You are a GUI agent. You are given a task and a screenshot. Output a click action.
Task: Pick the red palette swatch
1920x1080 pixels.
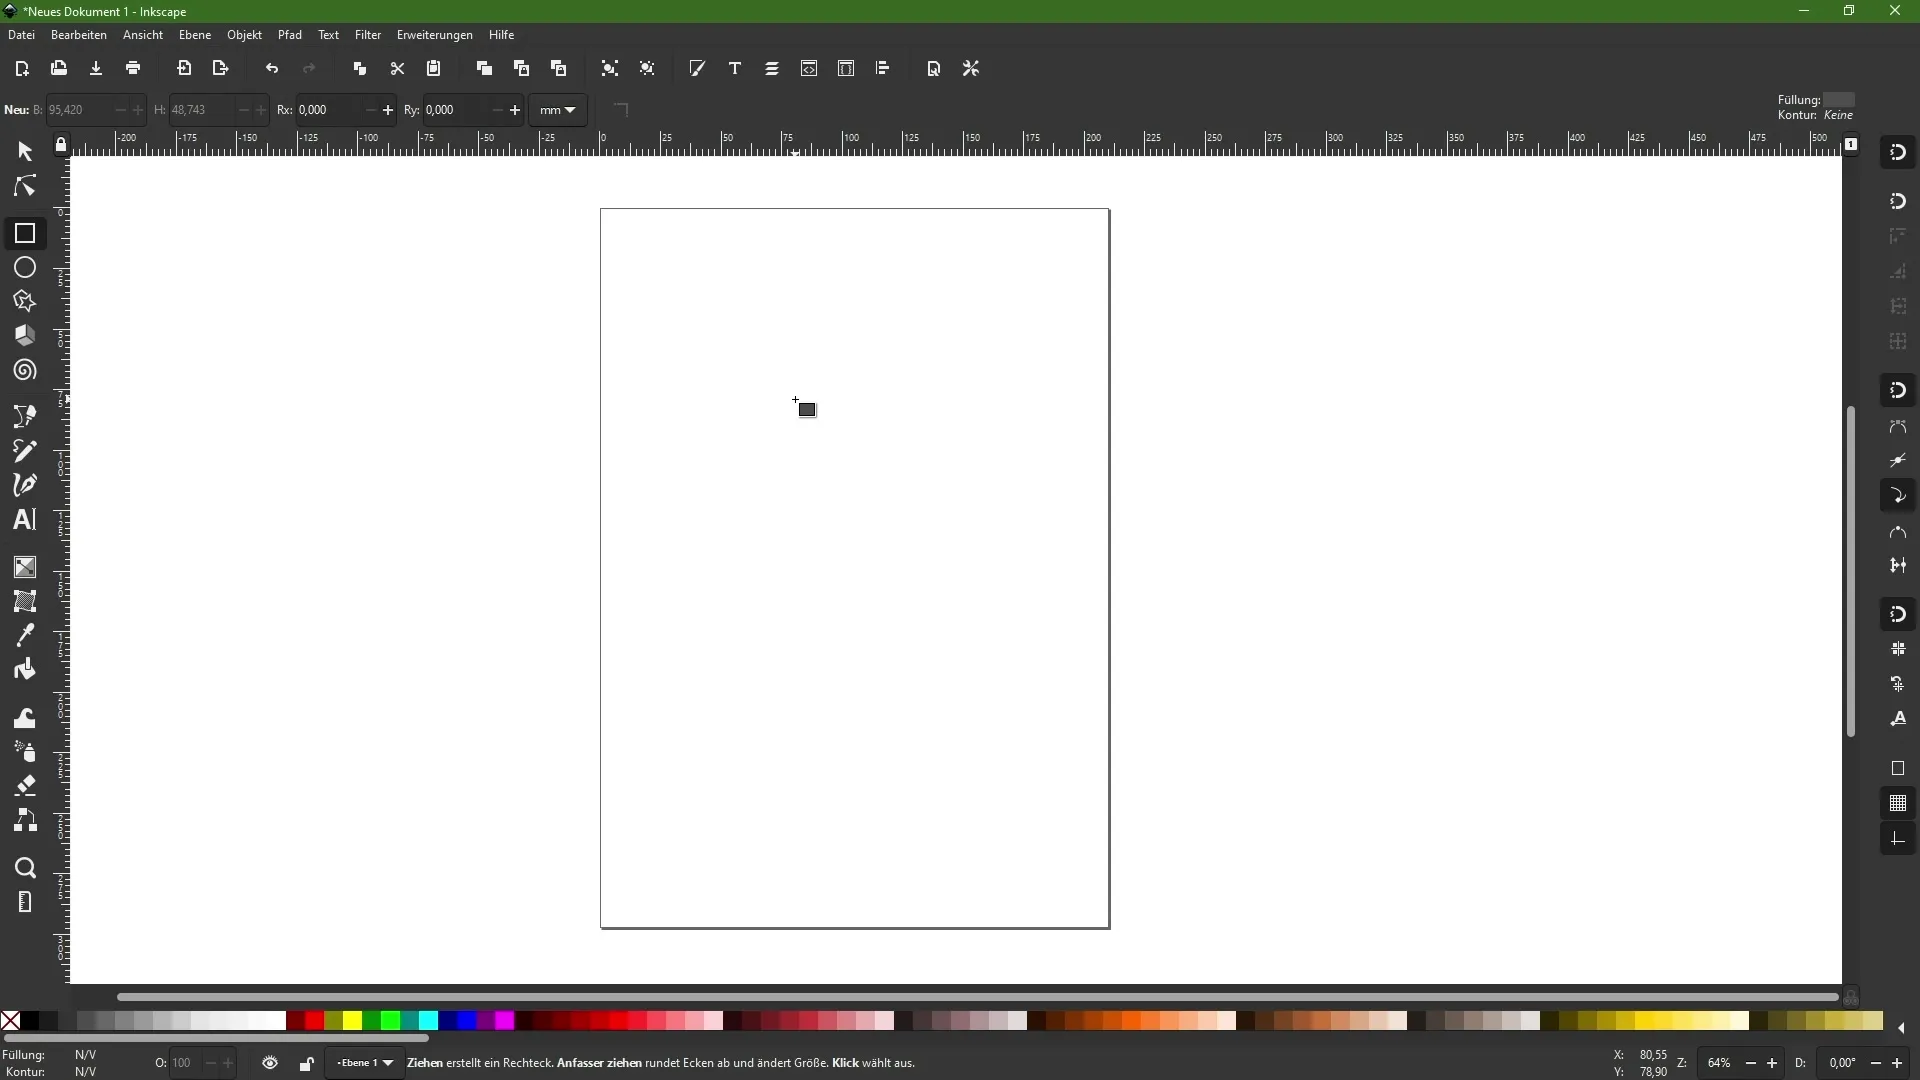coord(314,1021)
